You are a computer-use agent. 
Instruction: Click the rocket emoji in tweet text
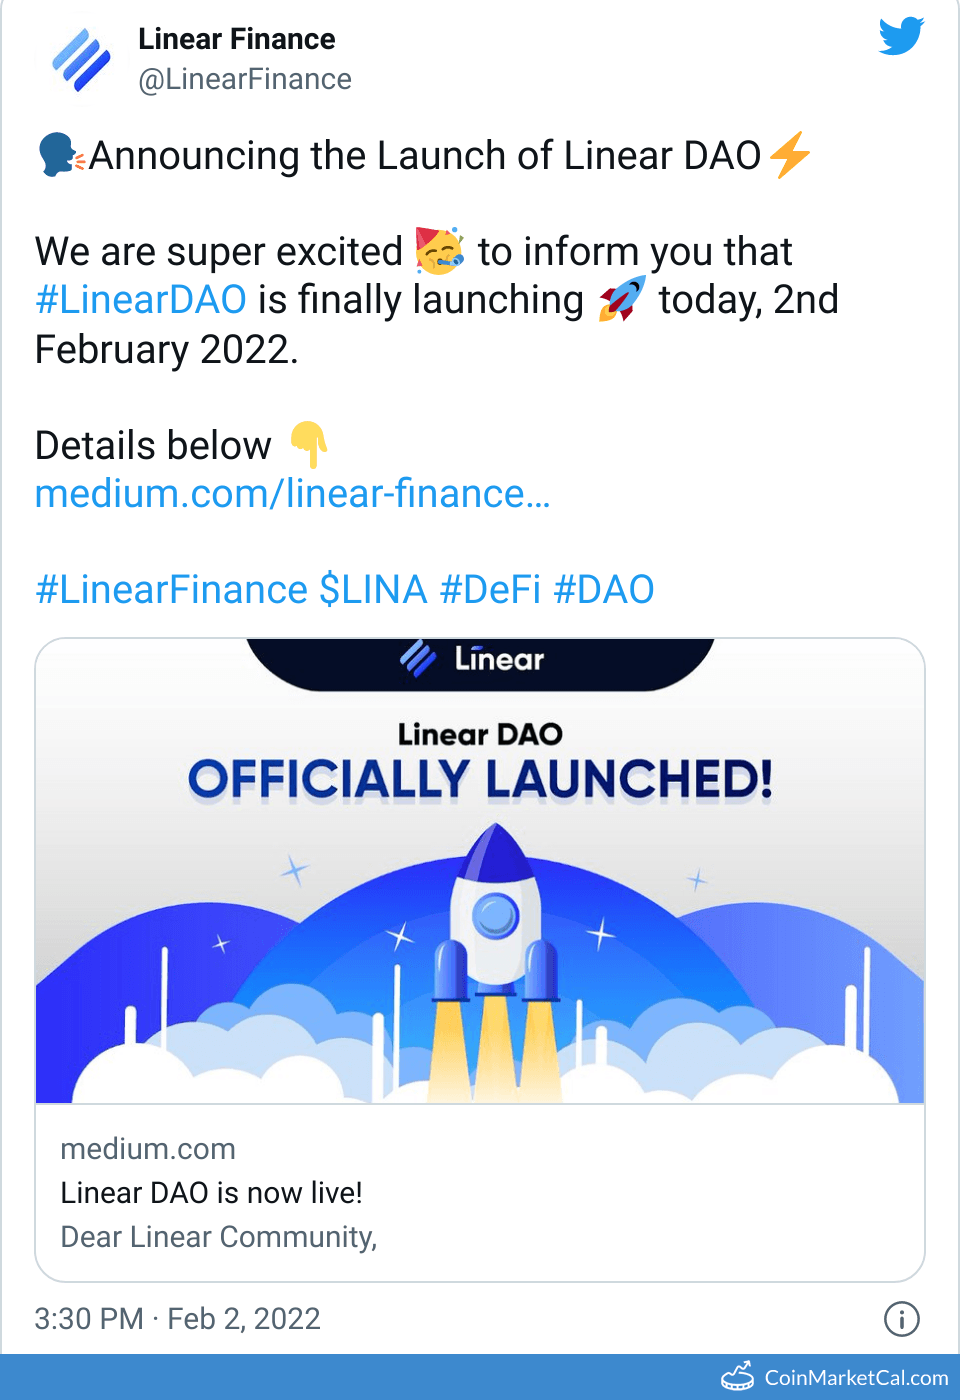click(622, 299)
